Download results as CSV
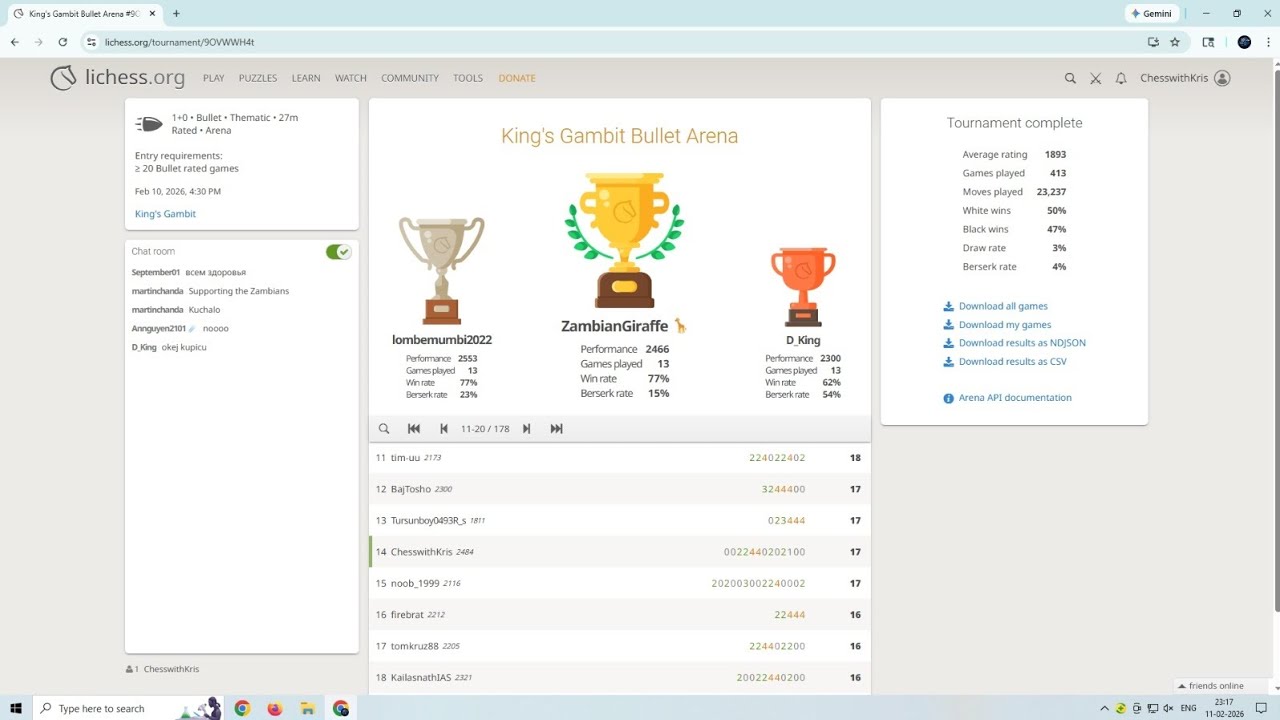1280x720 pixels. [1012, 362]
